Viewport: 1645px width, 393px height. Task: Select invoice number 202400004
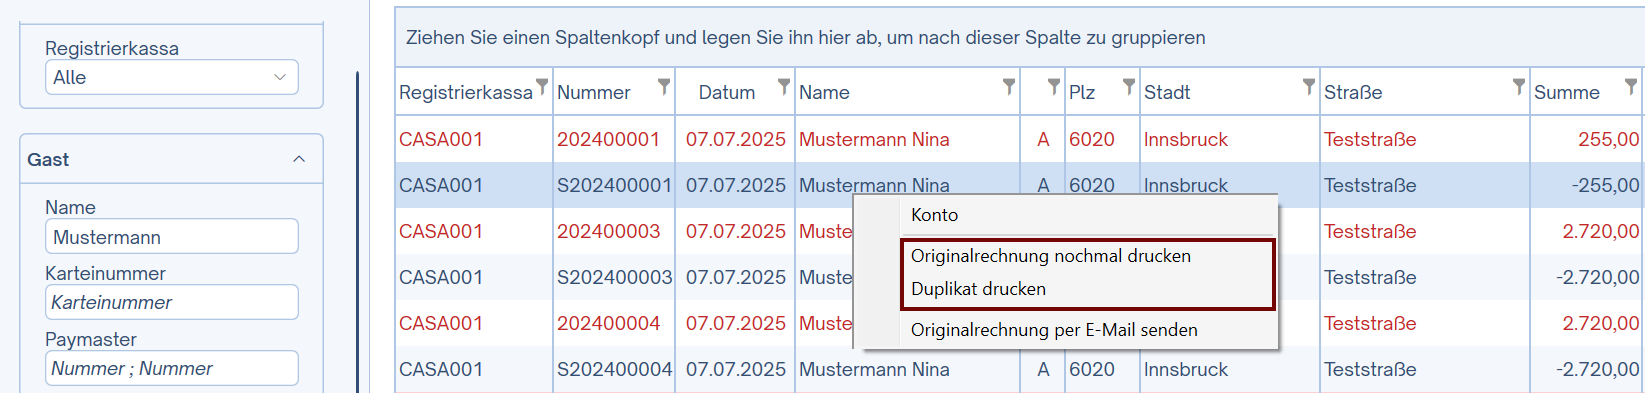tap(608, 323)
